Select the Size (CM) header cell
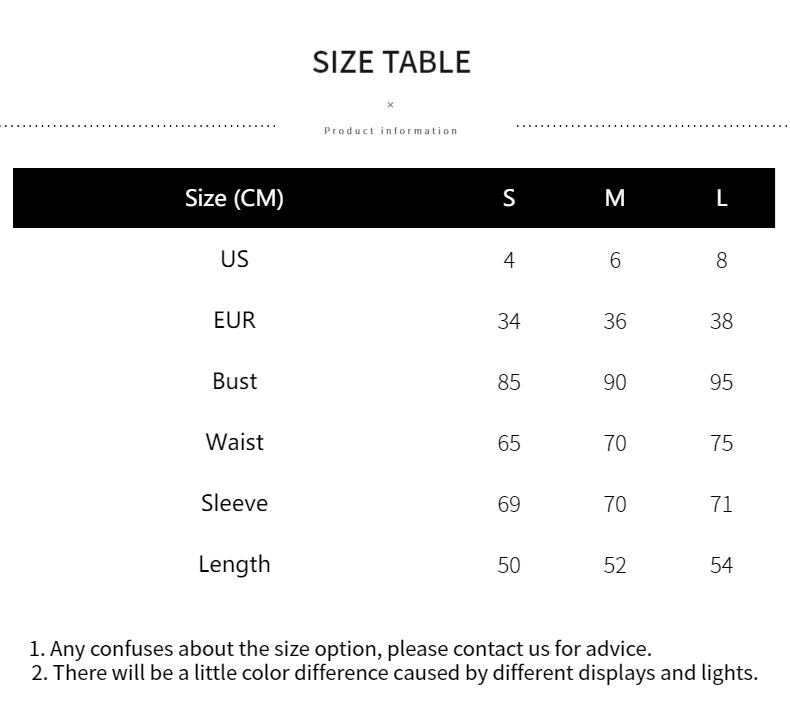The height and width of the screenshot is (719, 790). pos(234,198)
